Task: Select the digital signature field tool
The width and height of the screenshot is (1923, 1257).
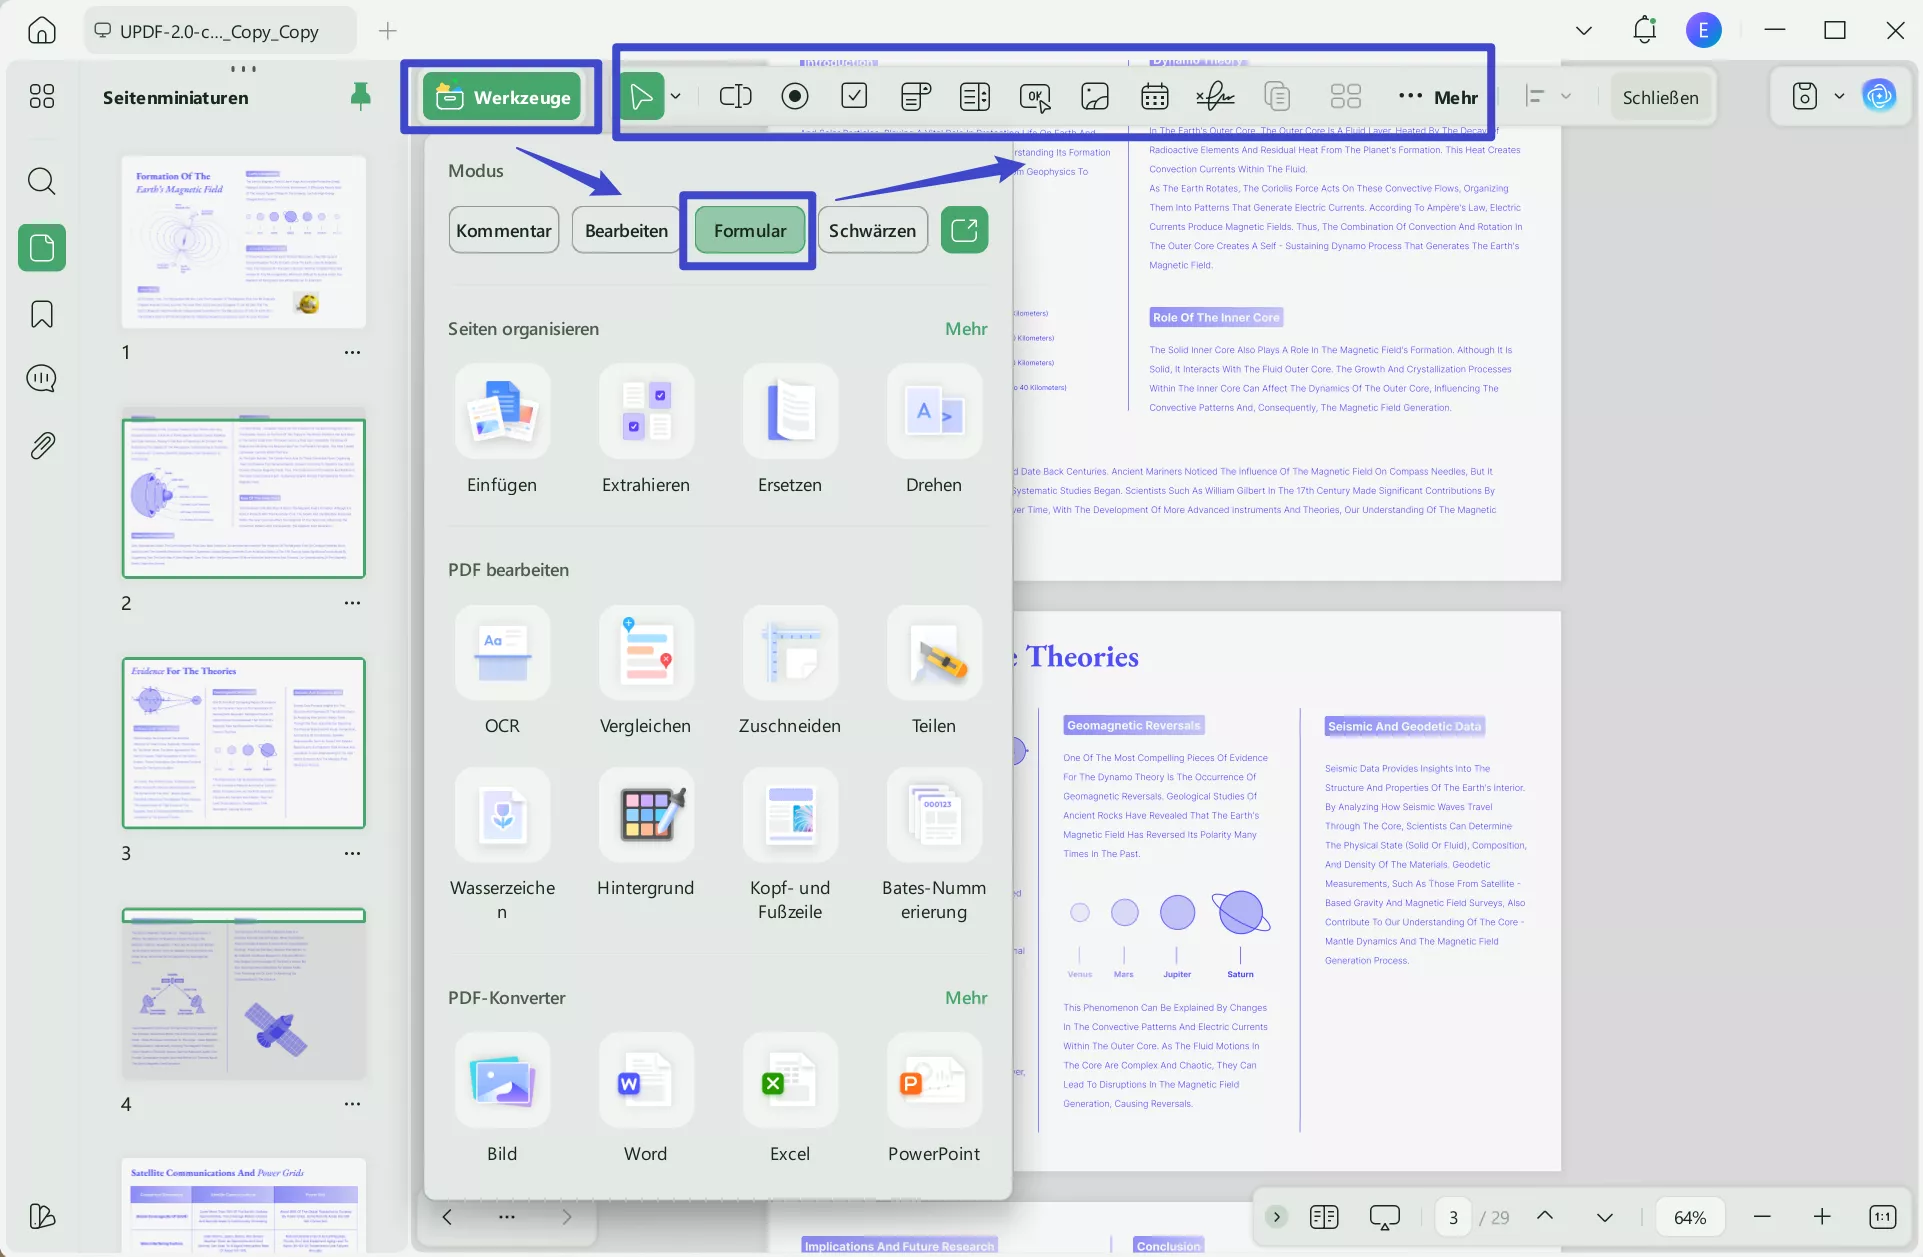Action: pos(1214,96)
